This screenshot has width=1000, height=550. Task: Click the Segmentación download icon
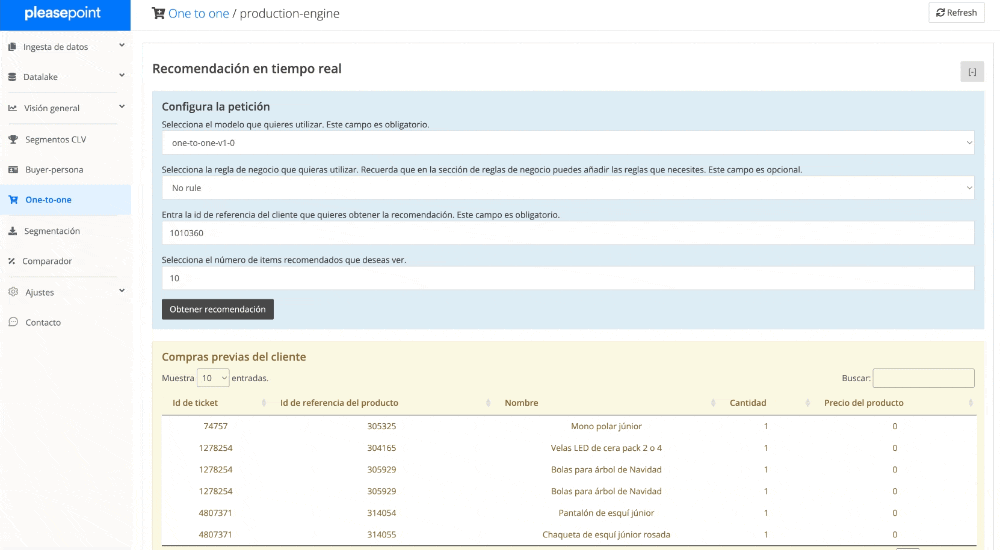click(x=12, y=231)
